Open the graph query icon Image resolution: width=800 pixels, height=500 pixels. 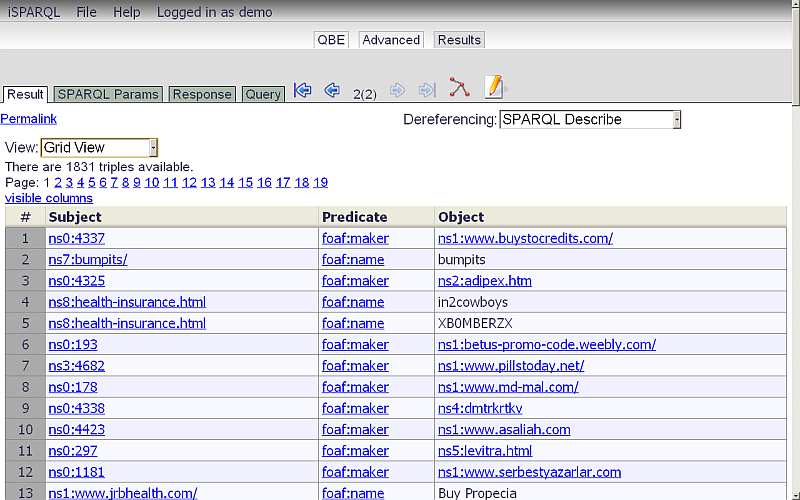(459, 87)
